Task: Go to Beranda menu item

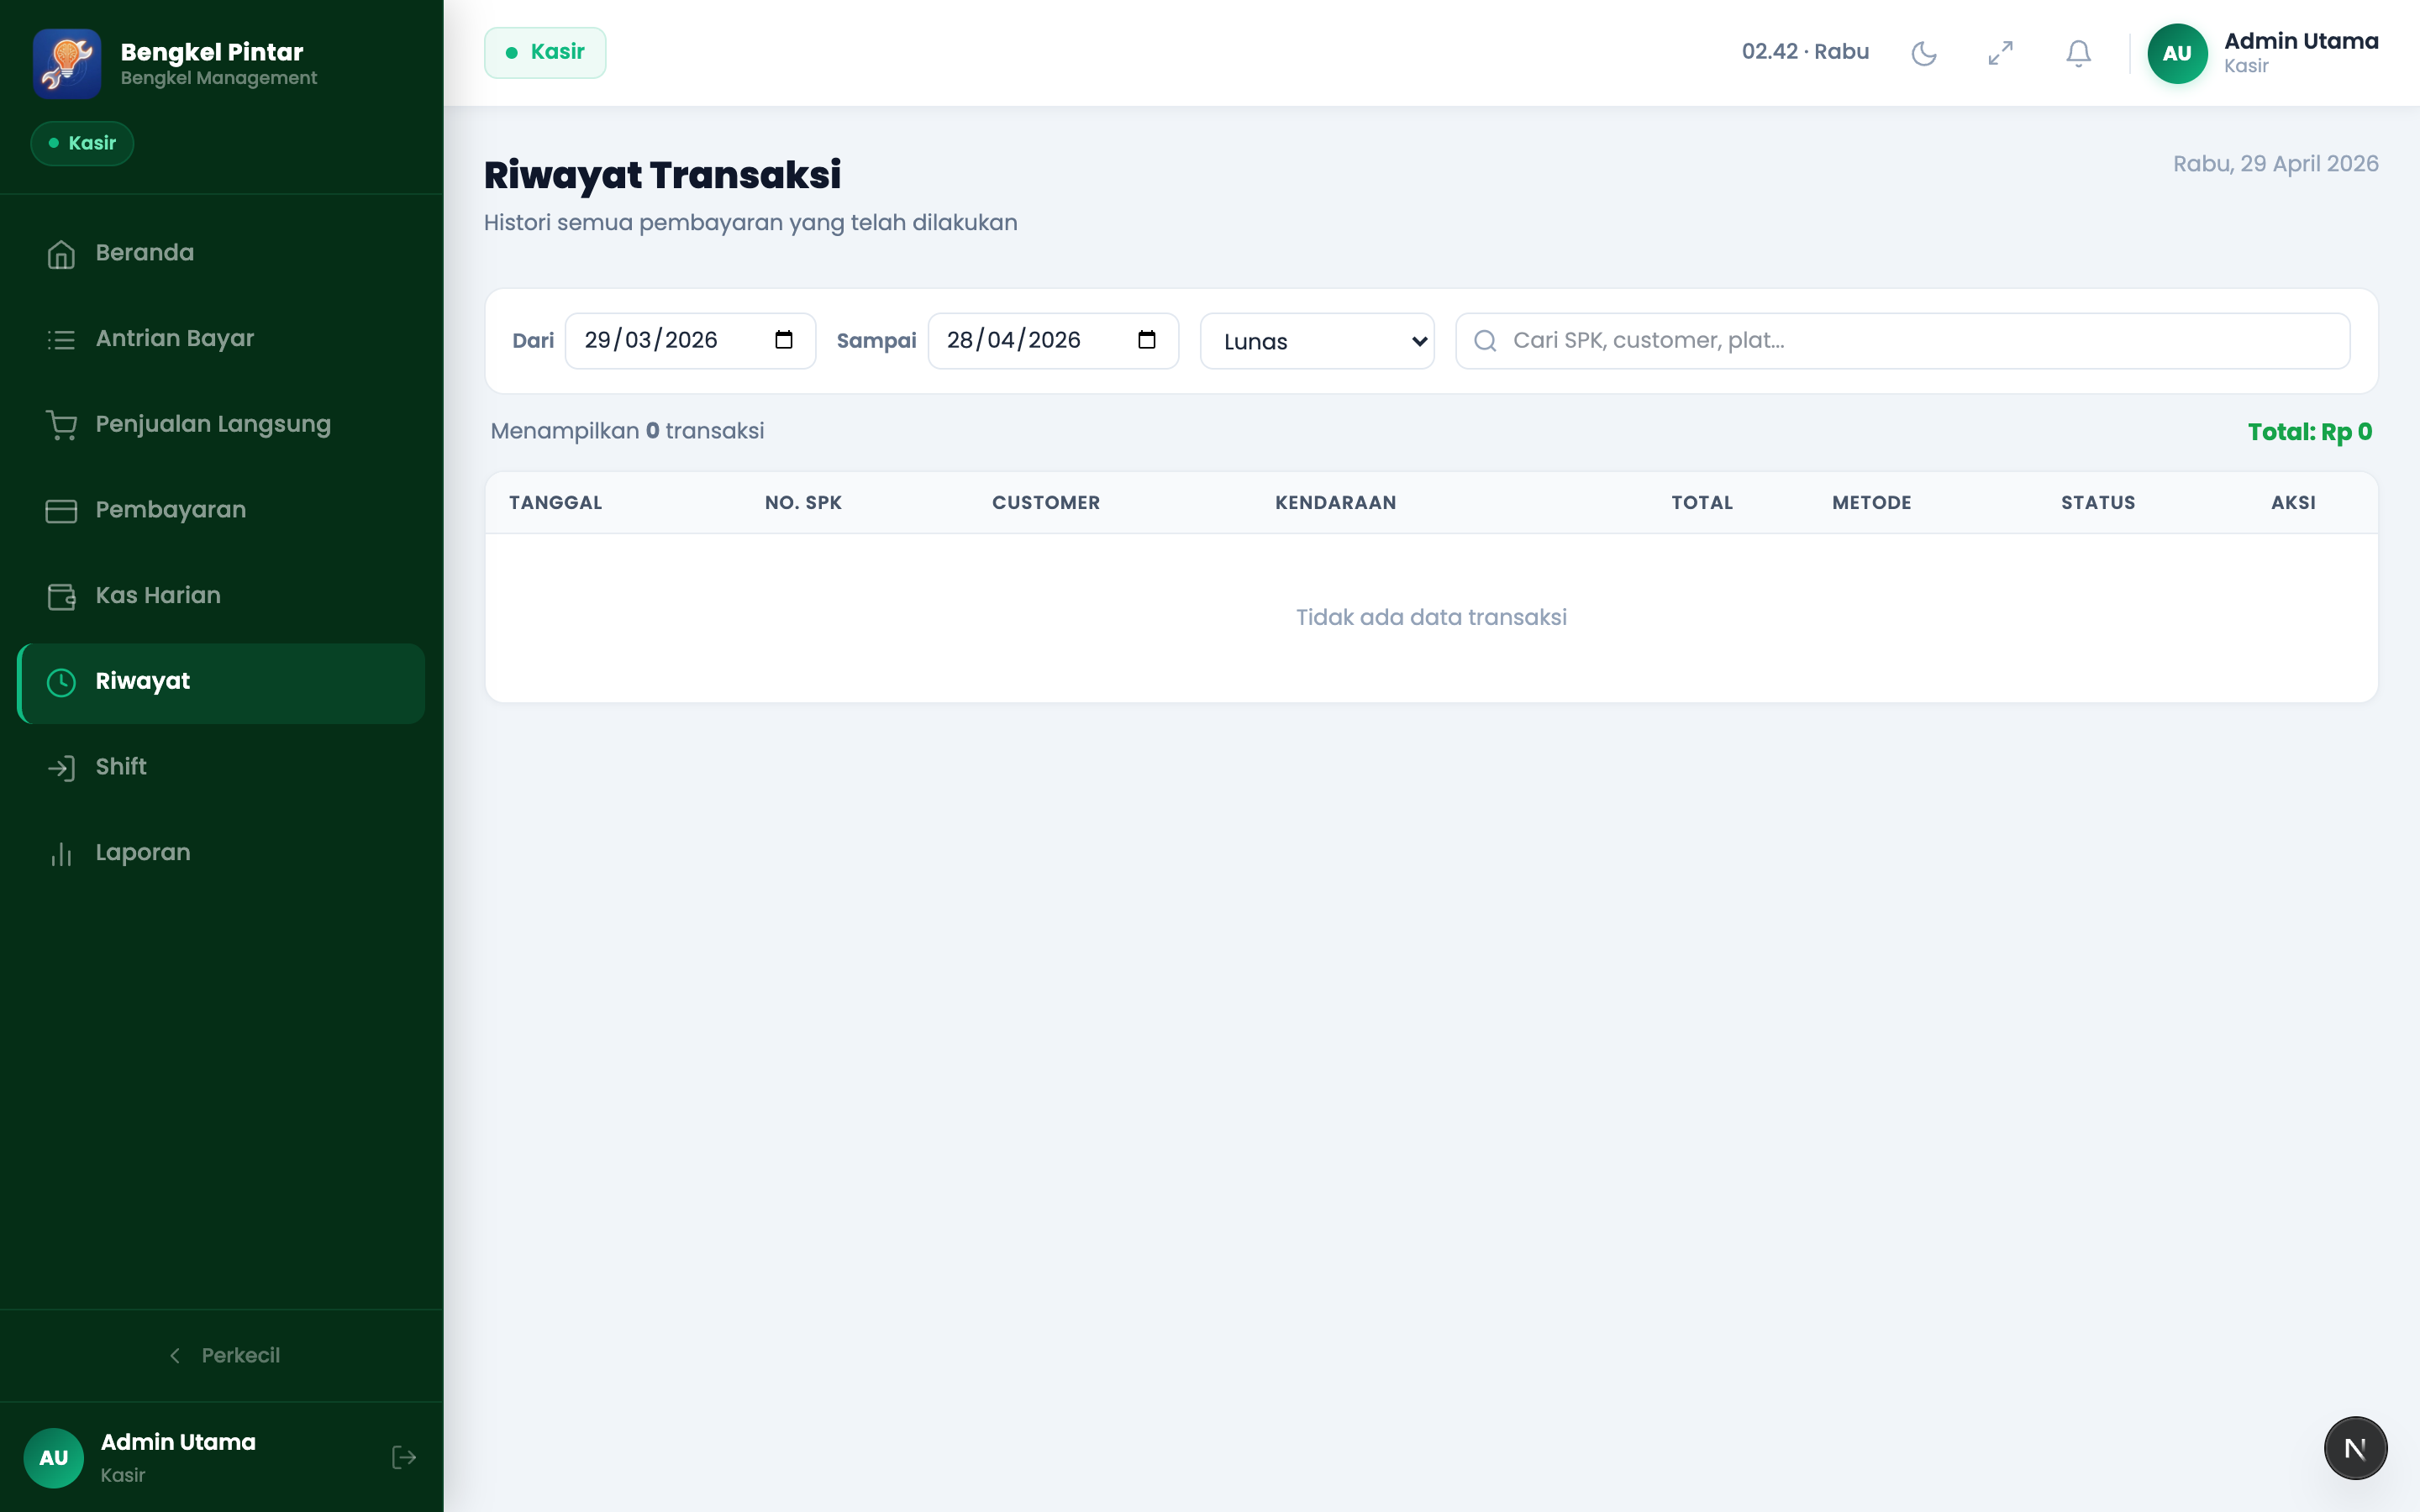Action: pos(222,254)
